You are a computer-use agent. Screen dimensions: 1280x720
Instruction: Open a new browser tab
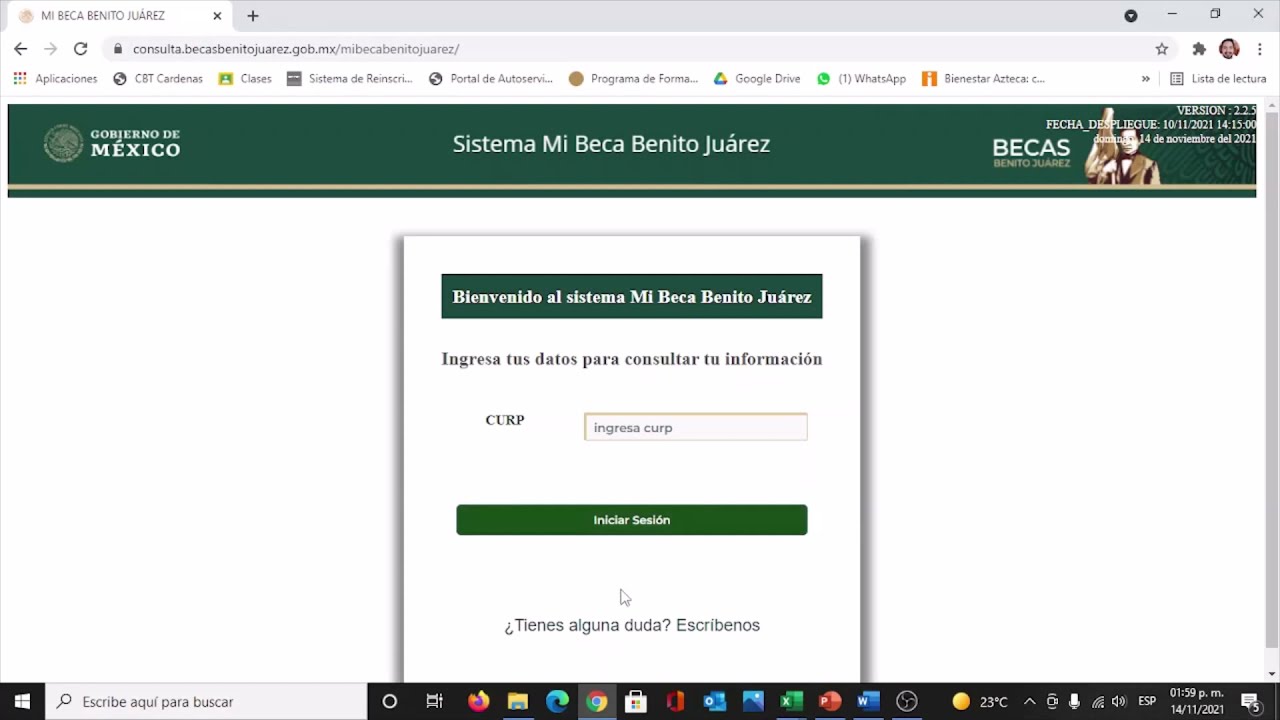(x=253, y=16)
